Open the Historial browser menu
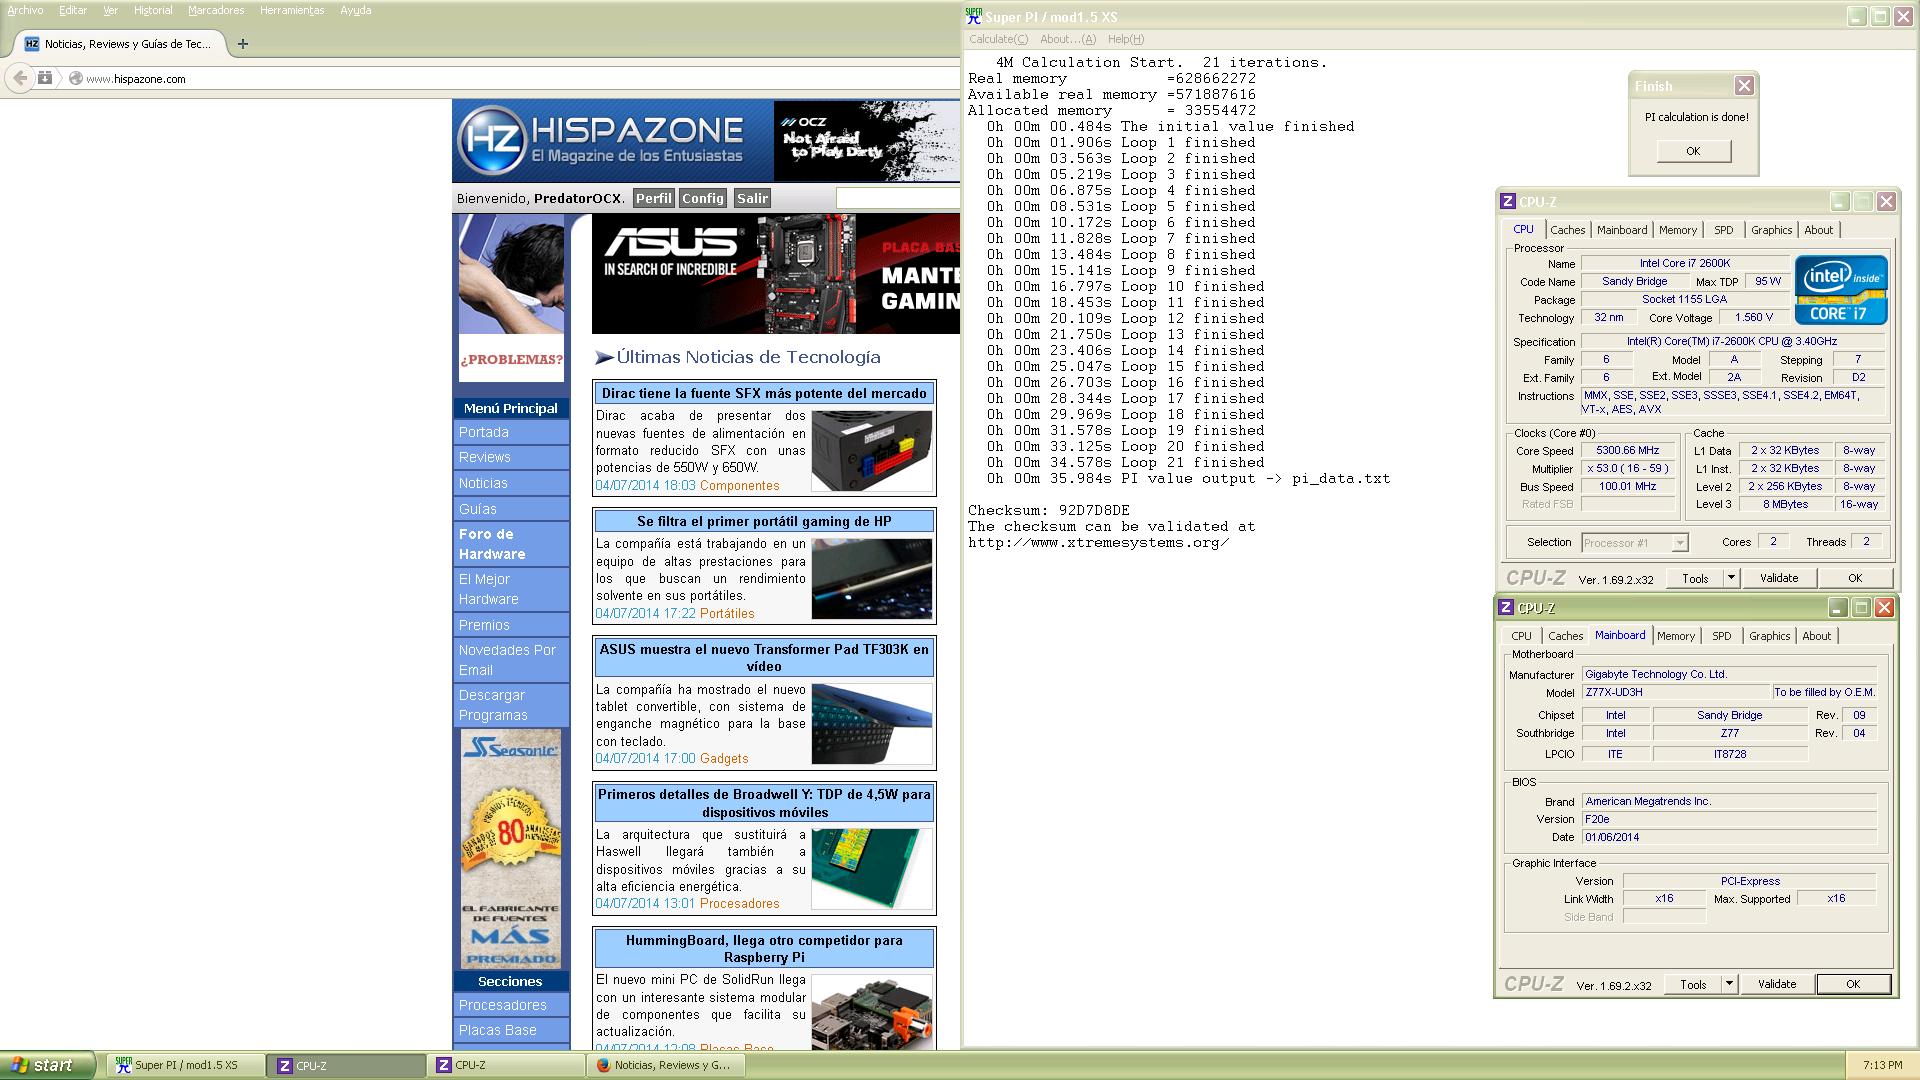The height and width of the screenshot is (1080, 1920). click(x=153, y=10)
